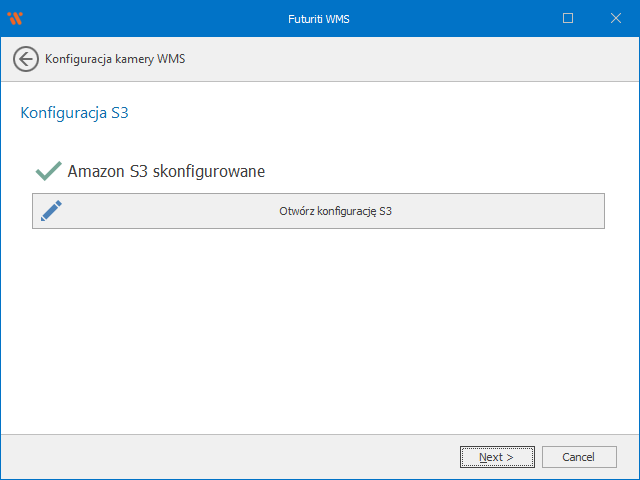
Task: Click blank space between heading and status line
Action: 320,140
